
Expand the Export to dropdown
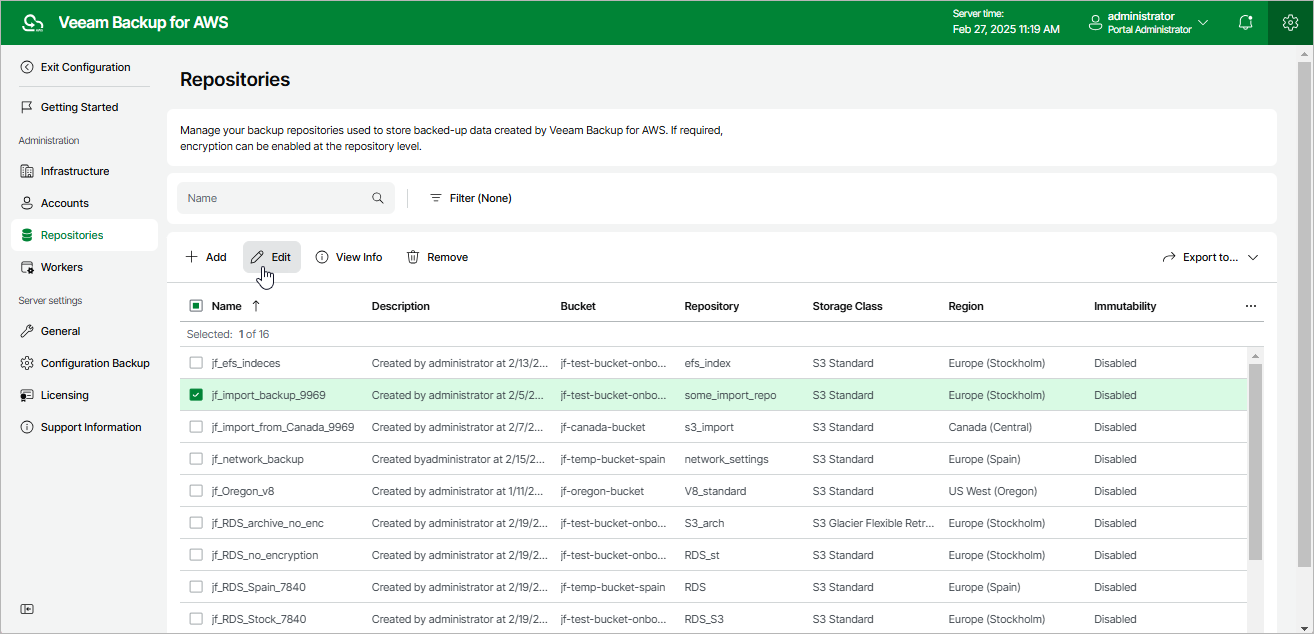point(1210,257)
